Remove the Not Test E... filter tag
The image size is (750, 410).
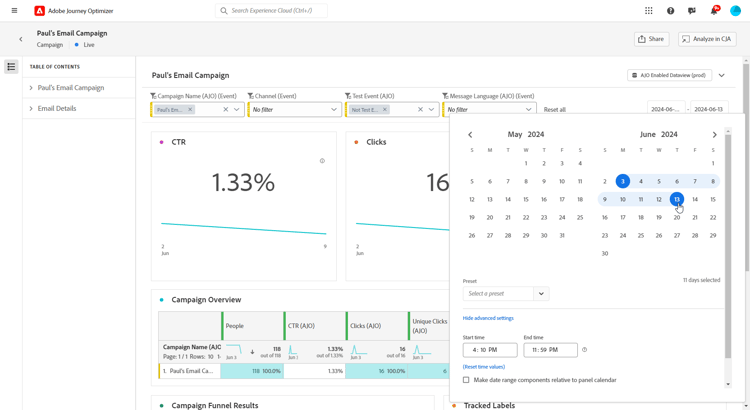point(385,110)
